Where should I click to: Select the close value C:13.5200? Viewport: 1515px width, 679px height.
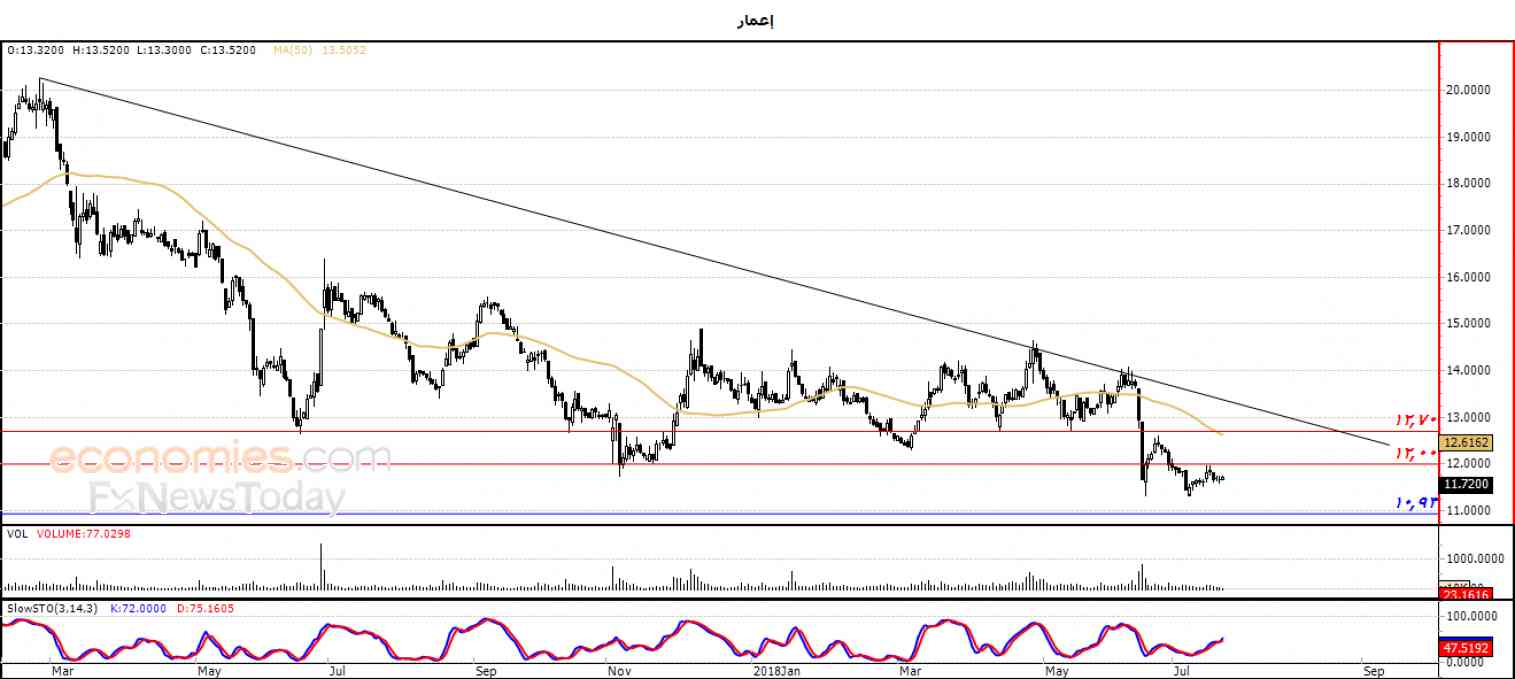tap(228, 49)
